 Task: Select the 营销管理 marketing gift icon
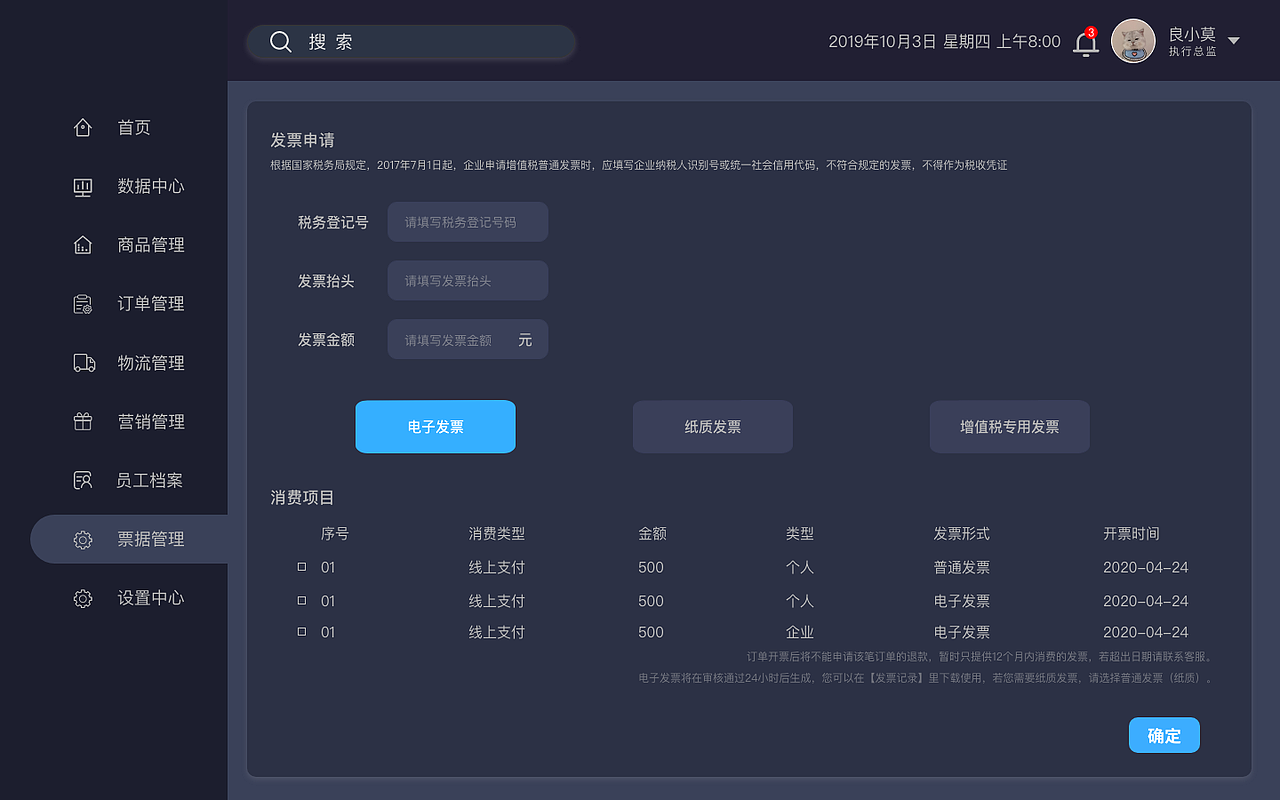pyautogui.click(x=83, y=421)
